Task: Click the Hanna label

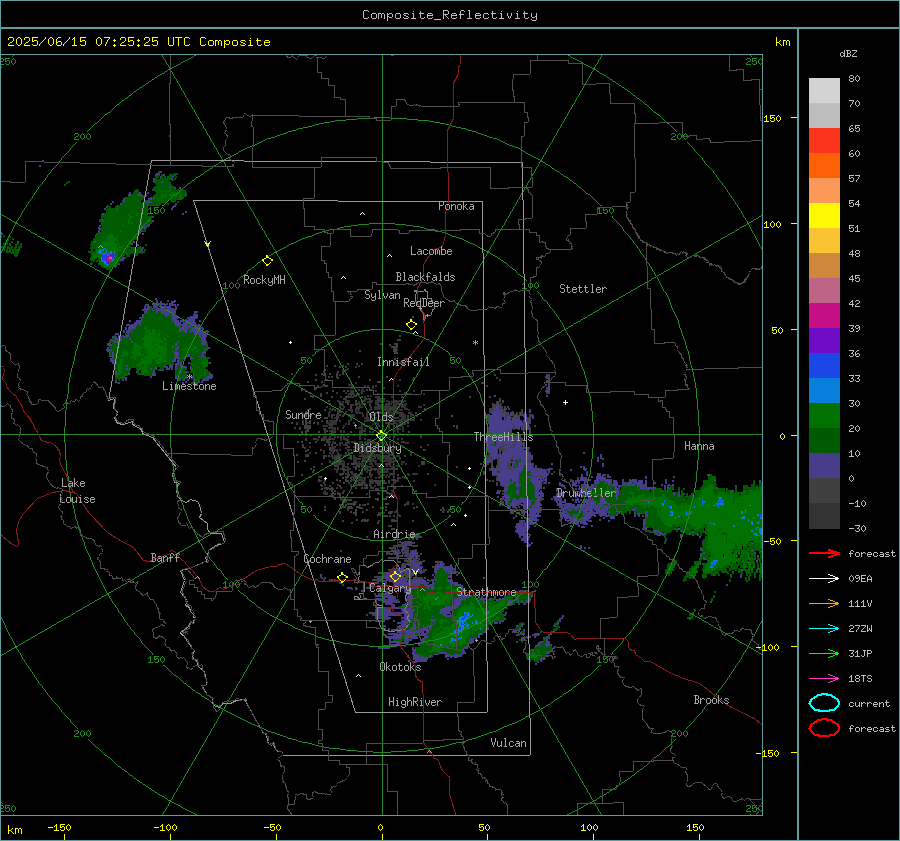Action: [x=699, y=446]
